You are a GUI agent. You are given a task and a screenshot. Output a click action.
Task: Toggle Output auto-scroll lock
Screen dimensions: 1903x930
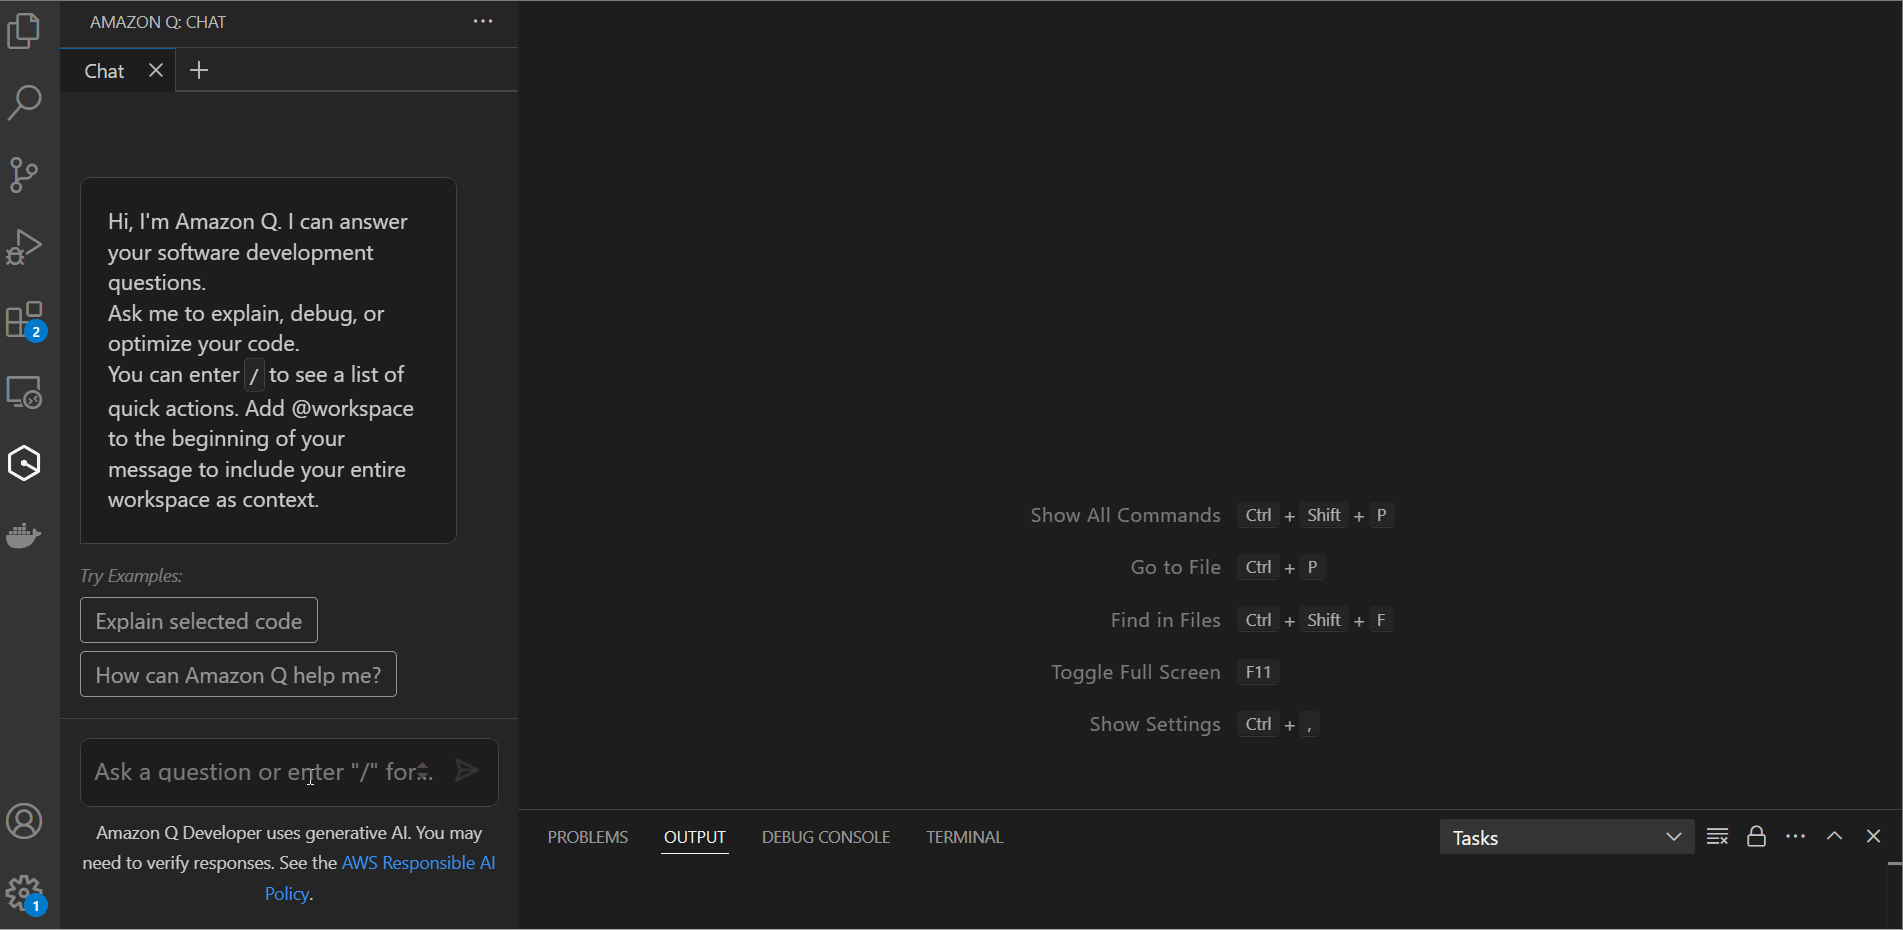click(1756, 837)
